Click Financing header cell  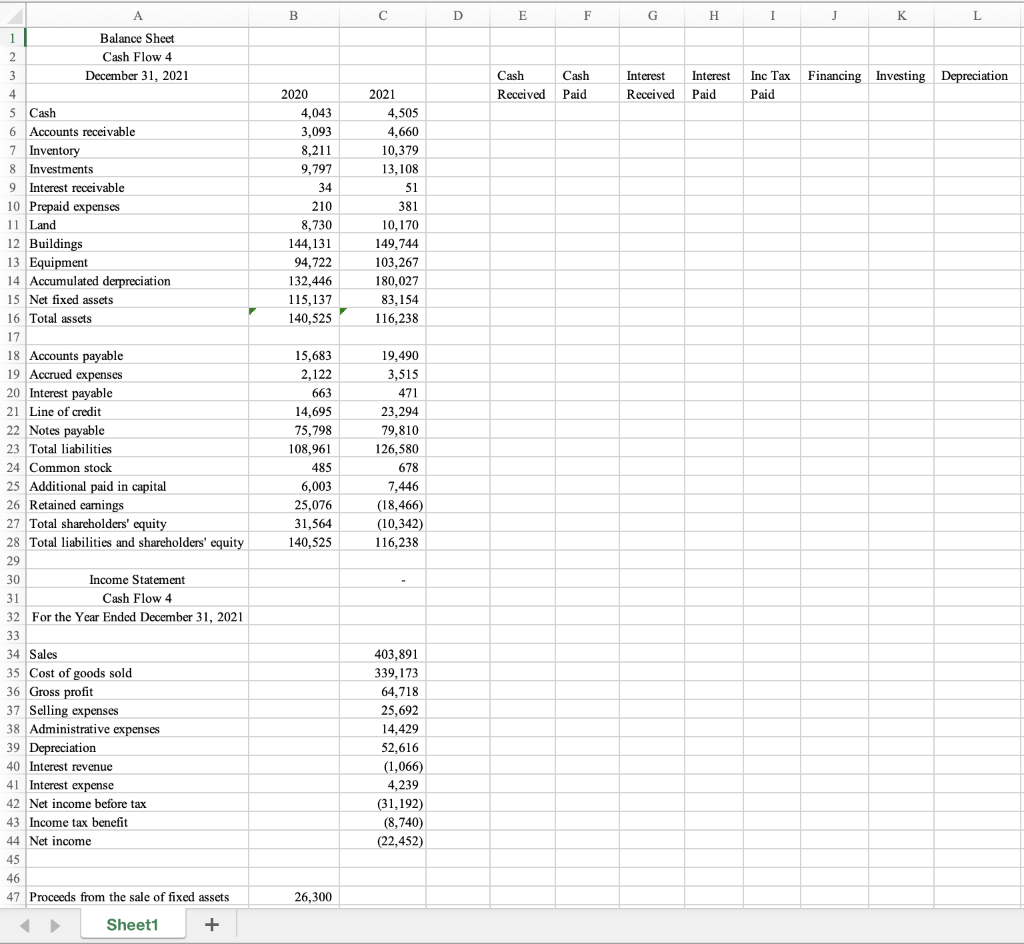pos(835,75)
